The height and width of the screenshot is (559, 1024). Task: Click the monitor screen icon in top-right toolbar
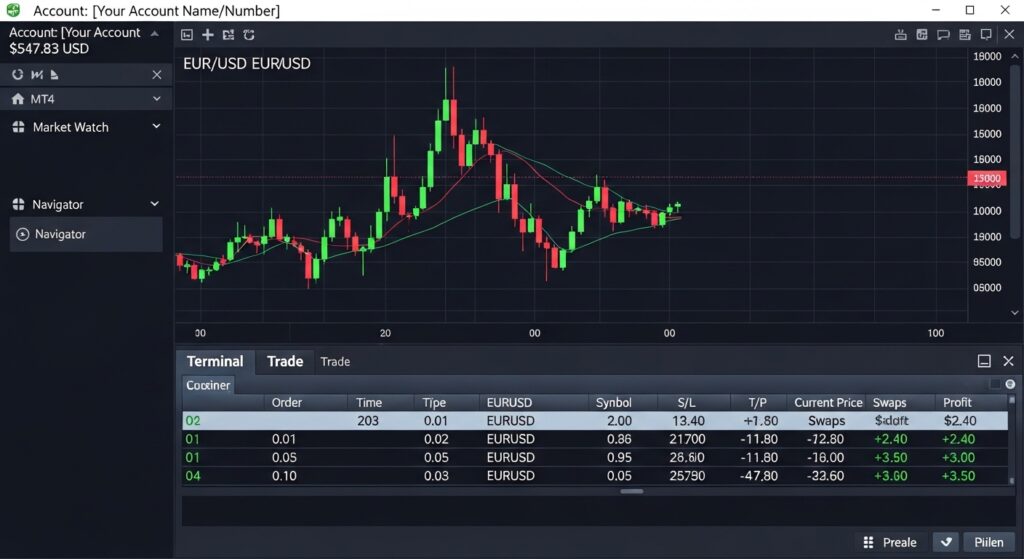[x=986, y=35]
